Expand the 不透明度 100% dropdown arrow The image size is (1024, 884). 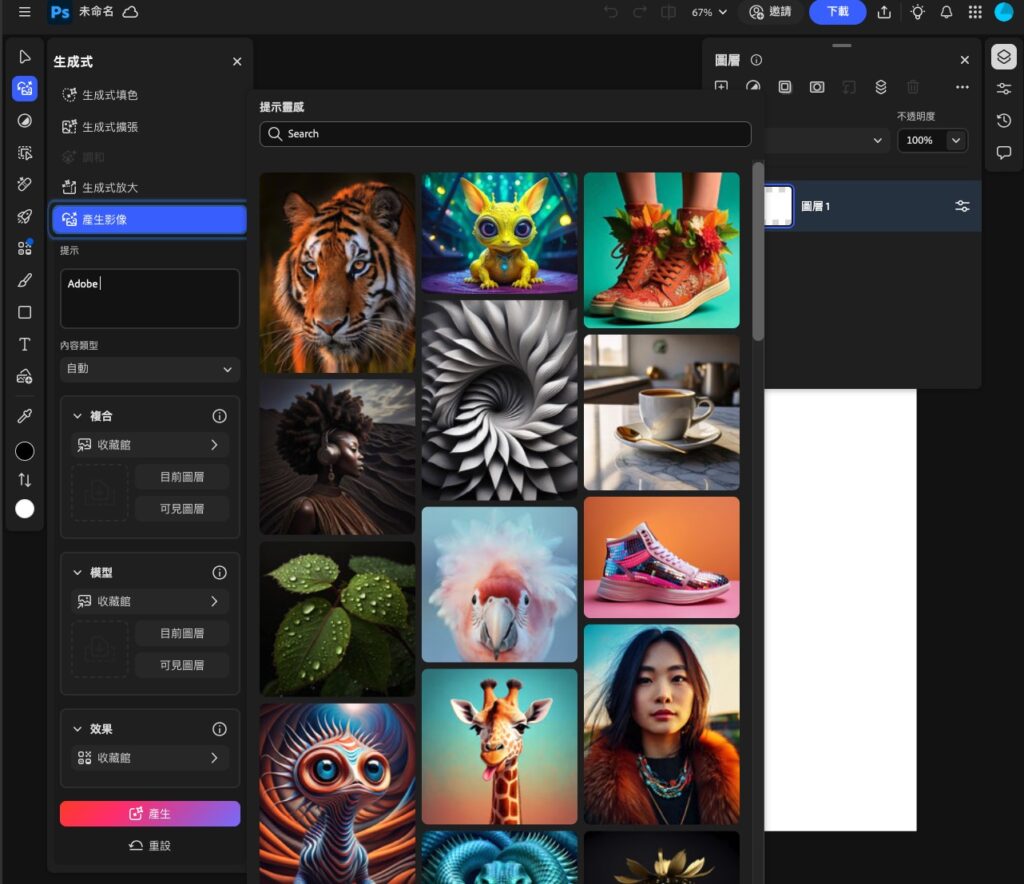(x=956, y=141)
